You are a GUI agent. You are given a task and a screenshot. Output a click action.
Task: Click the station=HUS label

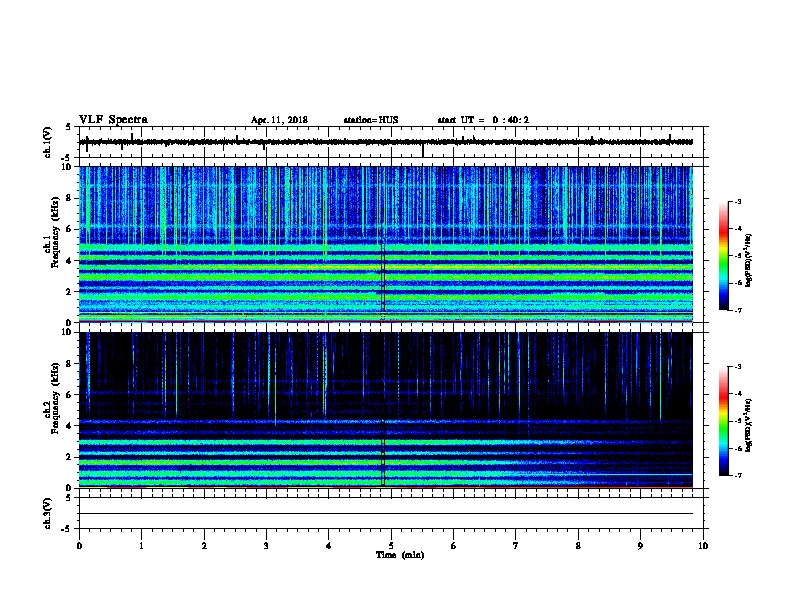371,120
